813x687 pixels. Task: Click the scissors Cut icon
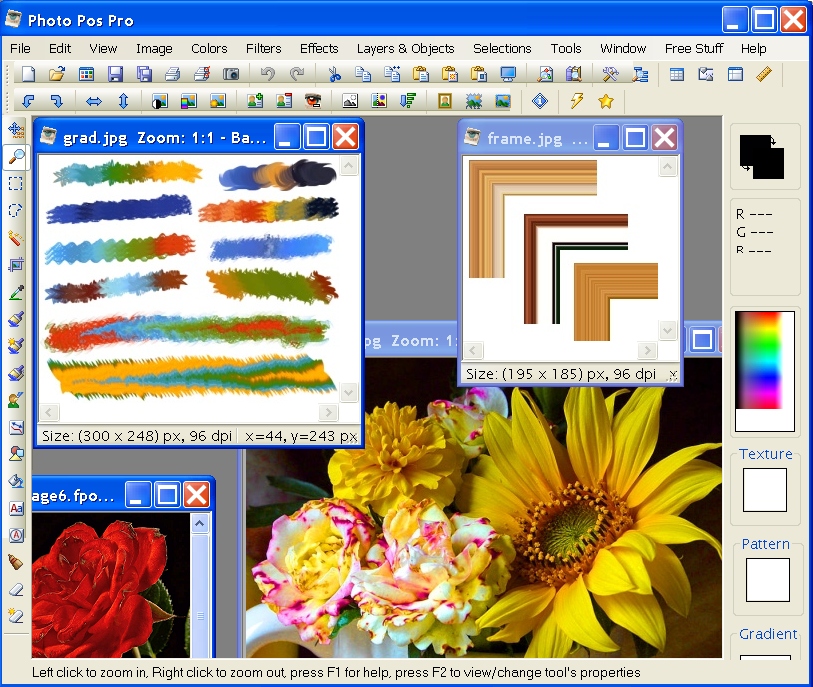pyautogui.click(x=334, y=74)
